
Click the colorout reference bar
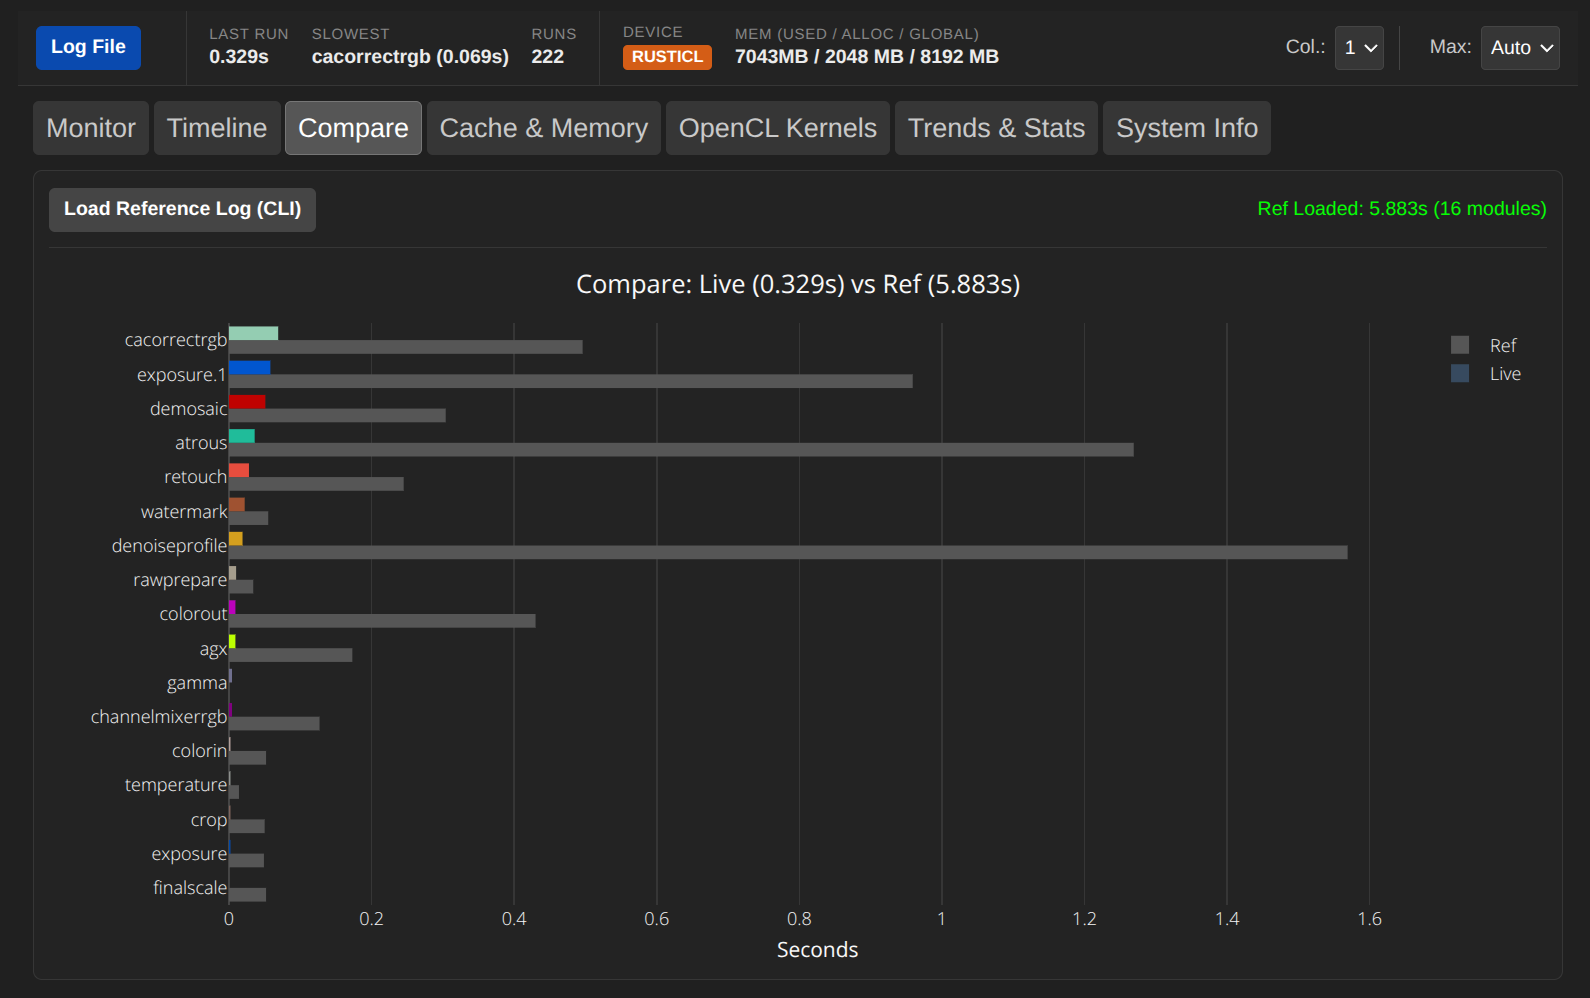pos(382,621)
